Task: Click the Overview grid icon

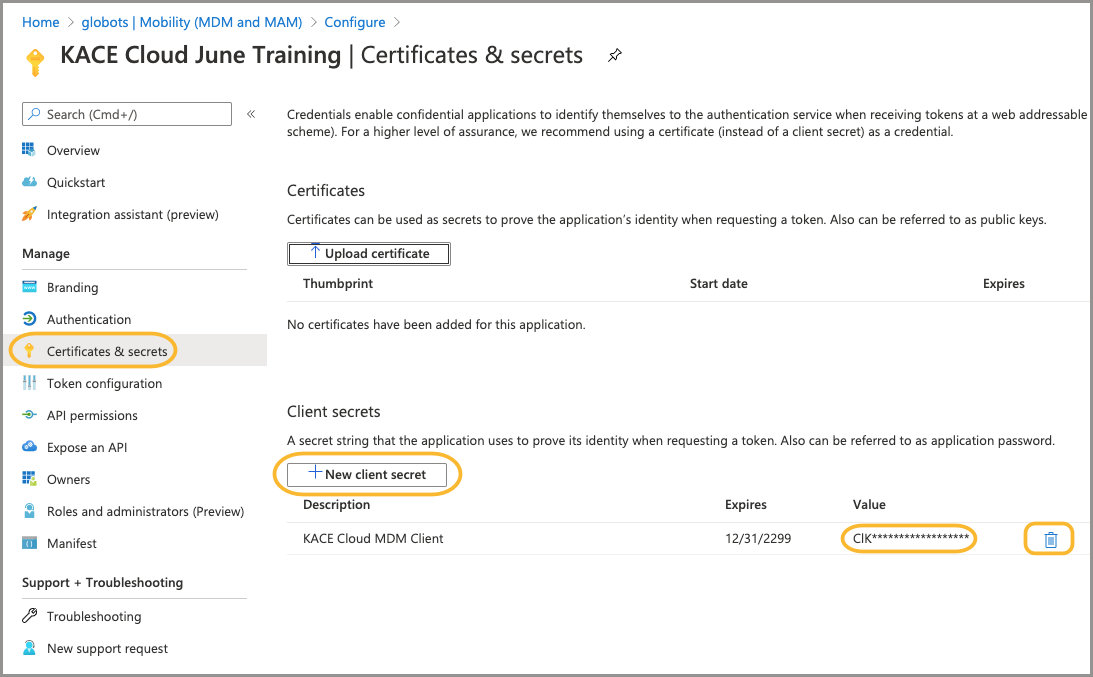Action: click(x=29, y=150)
